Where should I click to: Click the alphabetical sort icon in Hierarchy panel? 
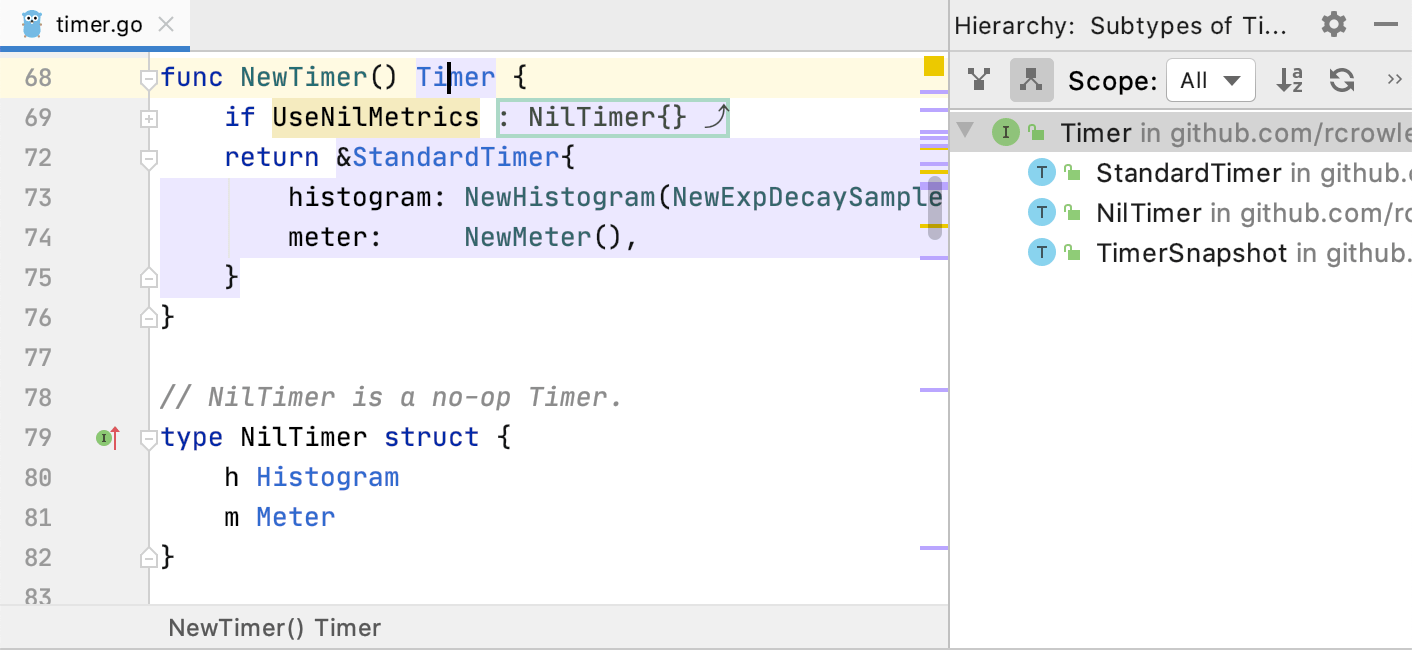[1289, 80]
